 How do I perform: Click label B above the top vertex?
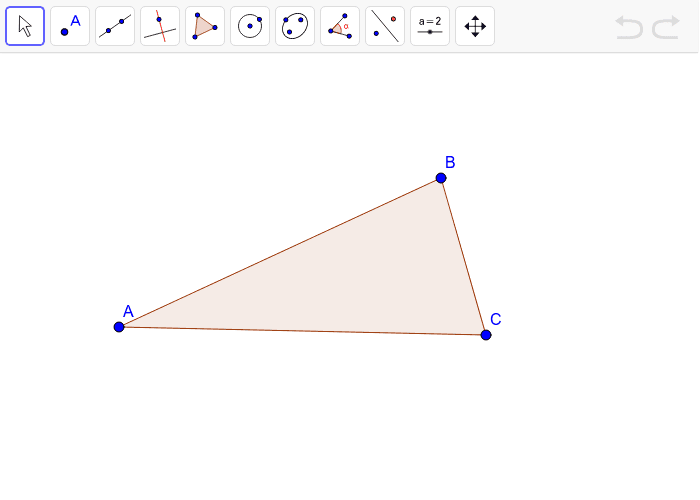pos(450,162)
